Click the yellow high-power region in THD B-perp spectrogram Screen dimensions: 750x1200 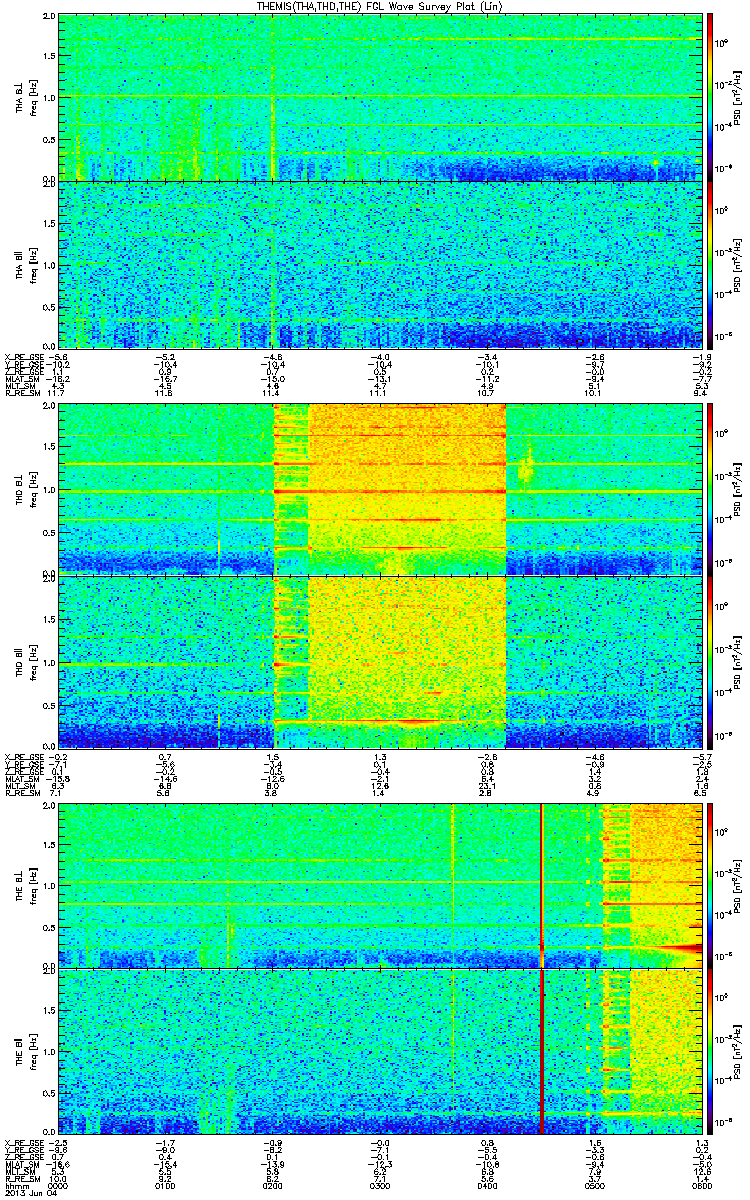(x=407, y=487)
